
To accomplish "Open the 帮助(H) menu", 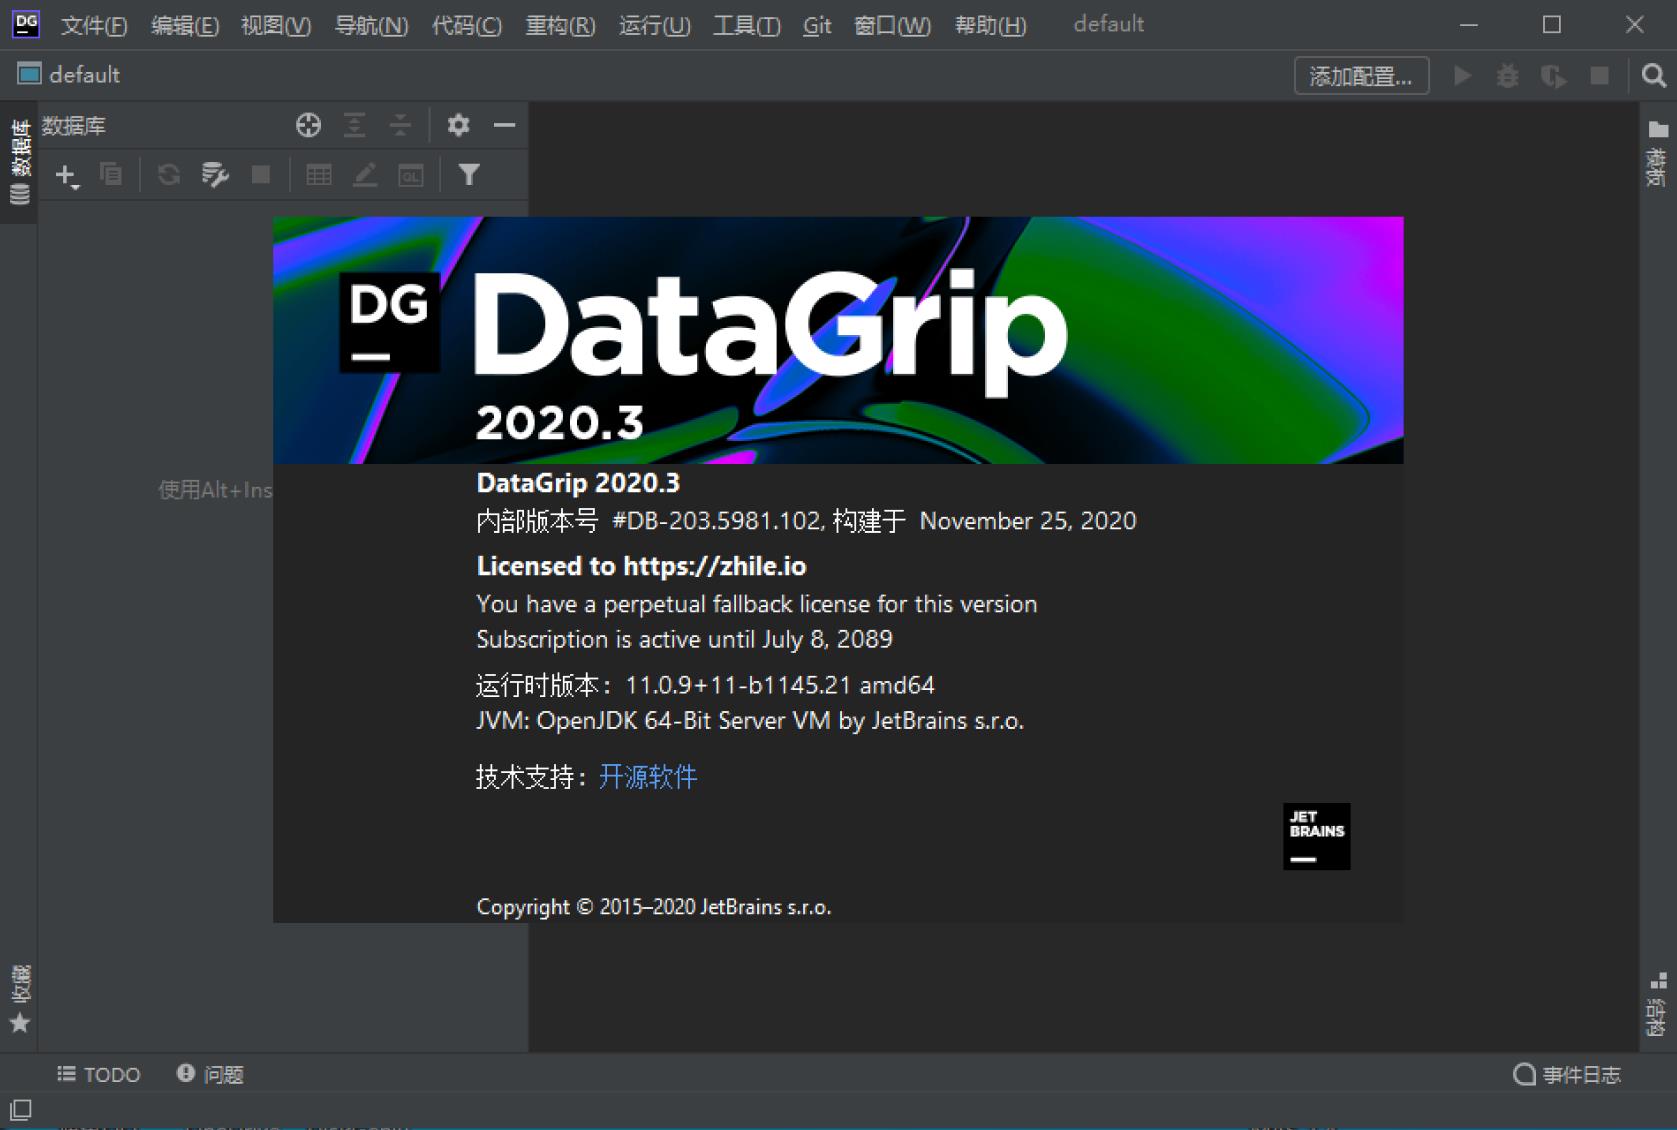I will (990, 25).
